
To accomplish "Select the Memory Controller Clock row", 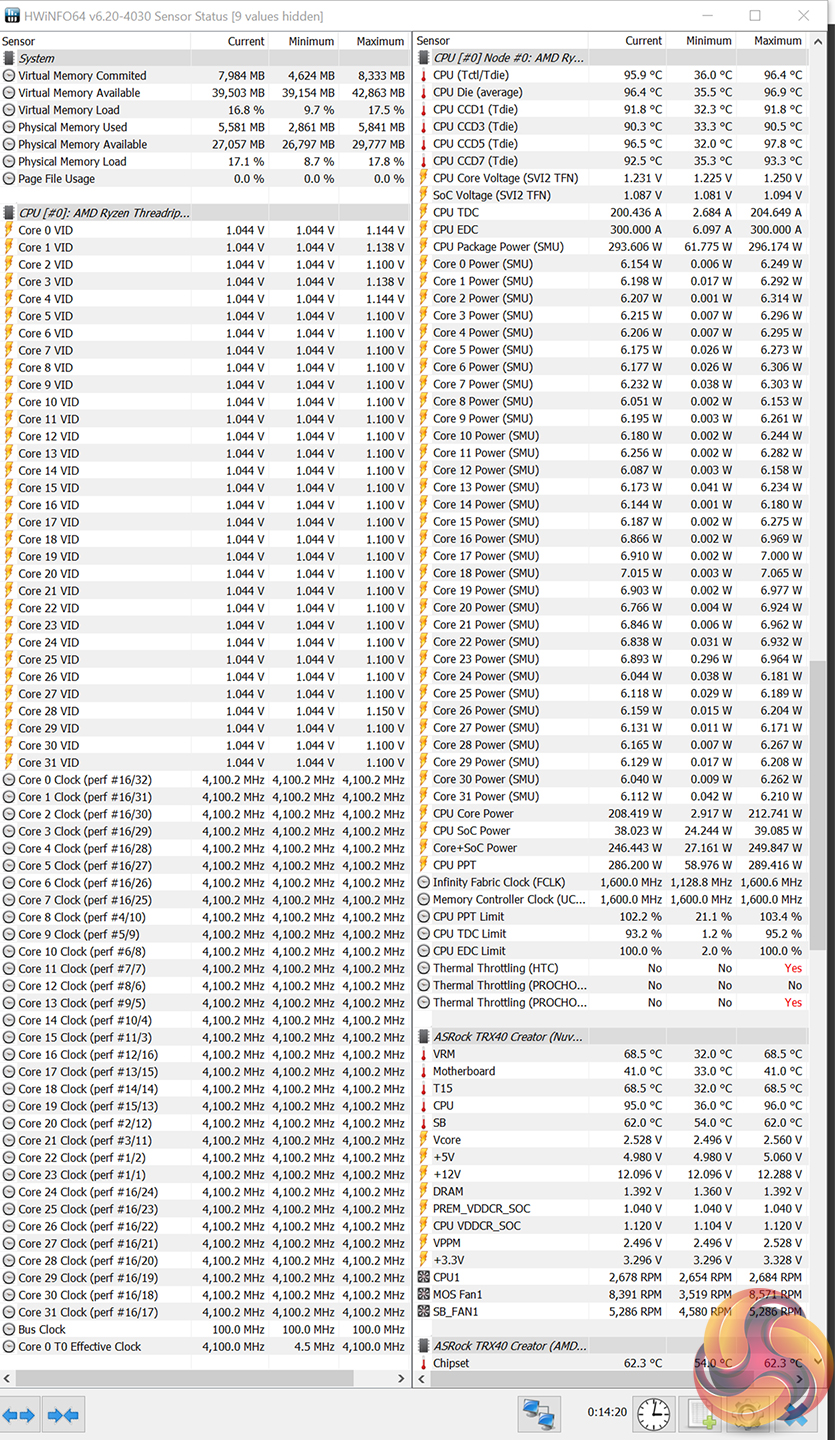I will coord(611,900).
